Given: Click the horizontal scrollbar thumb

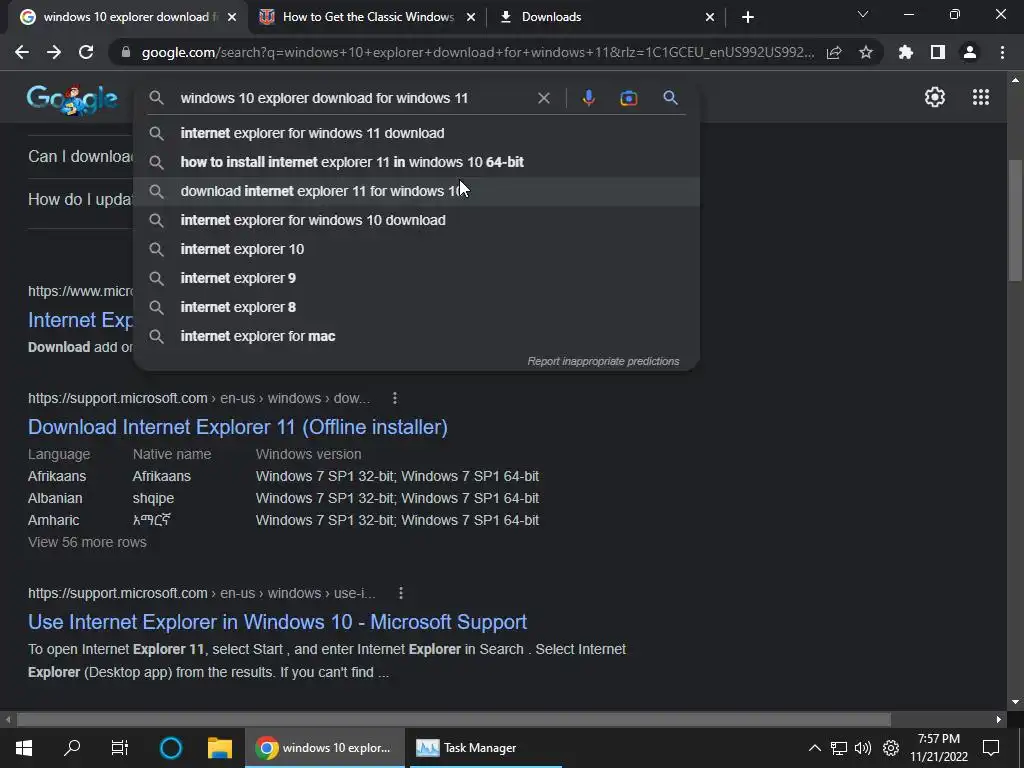Looking at the screenshot, I should coord(454,720).
